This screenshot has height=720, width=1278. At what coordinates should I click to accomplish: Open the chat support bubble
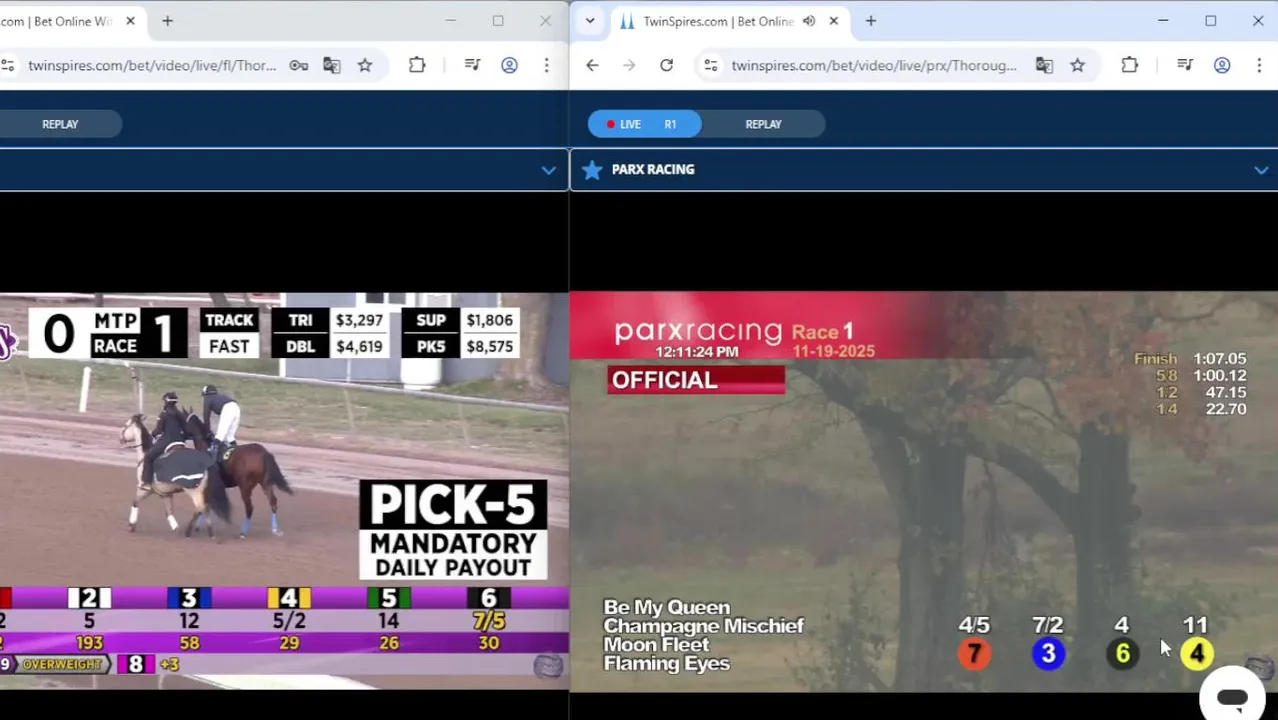[x=1232, y=697]
